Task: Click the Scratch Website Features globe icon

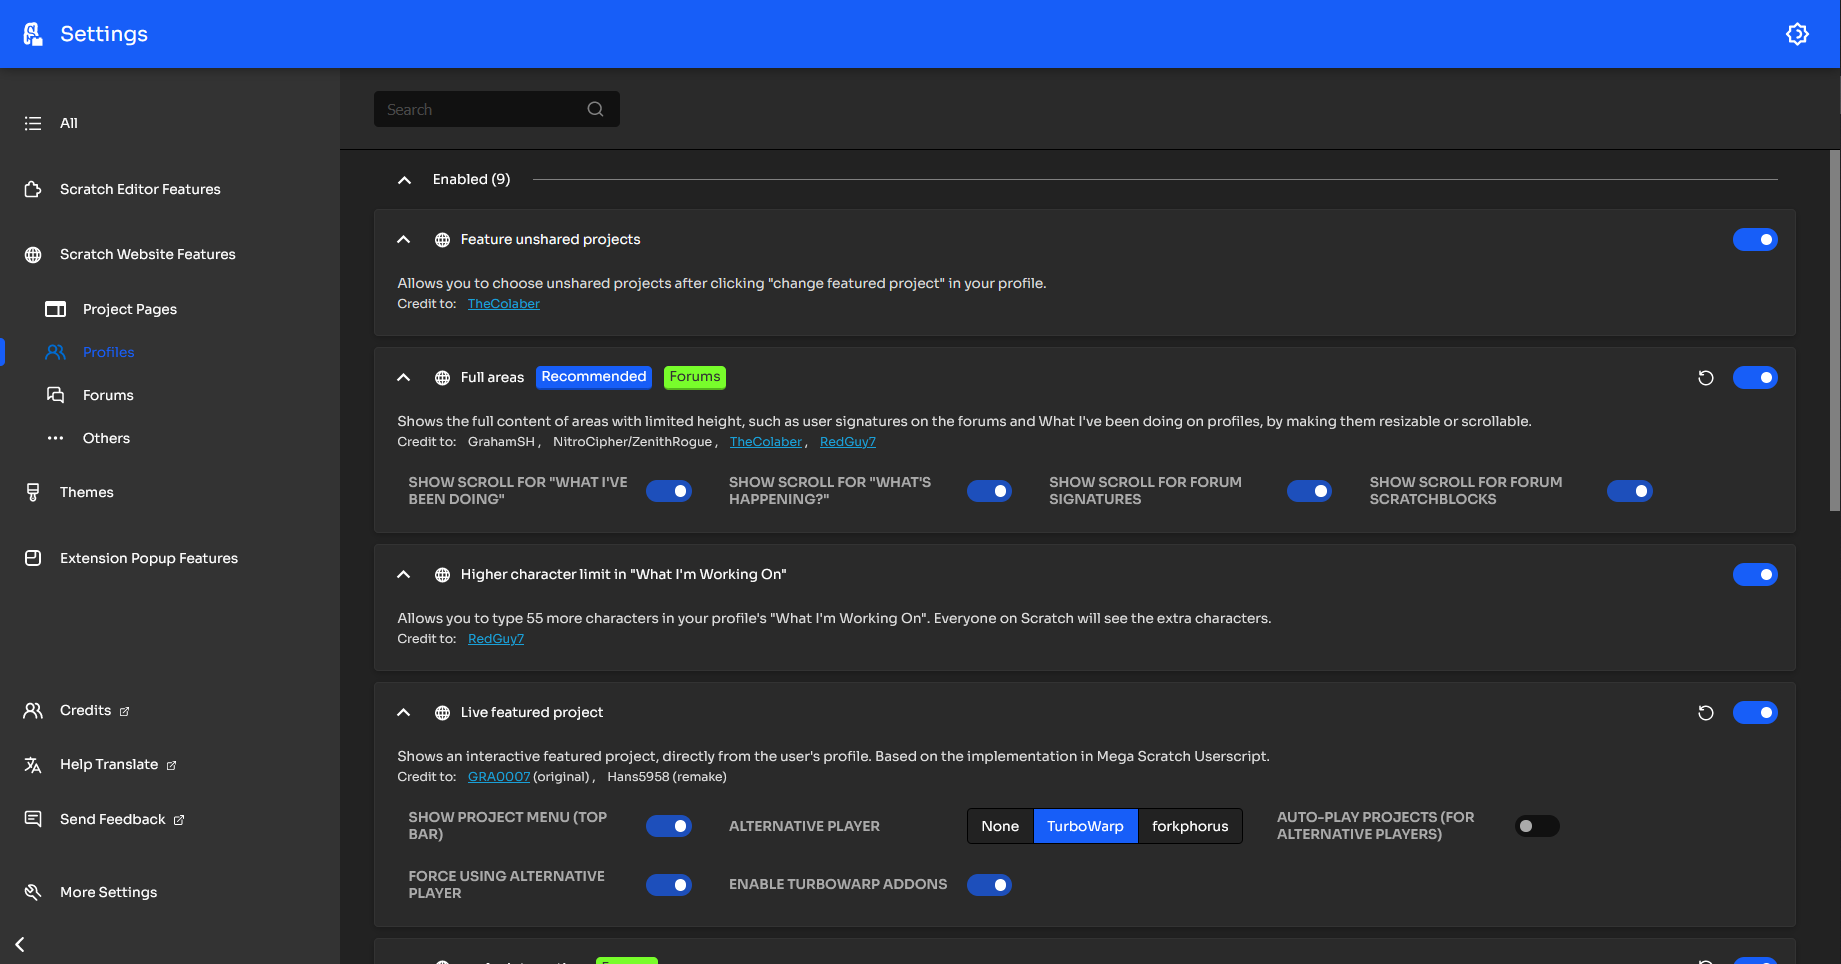Action: click(33, 255)
